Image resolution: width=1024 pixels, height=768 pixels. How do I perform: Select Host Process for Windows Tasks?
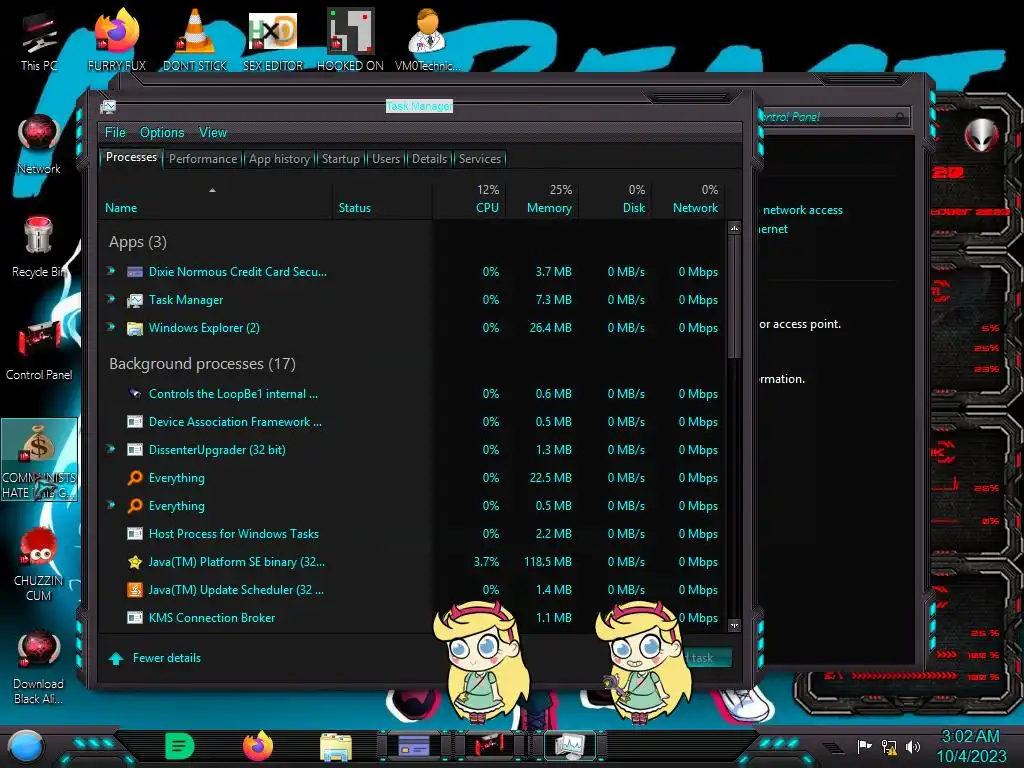point(413,534)
